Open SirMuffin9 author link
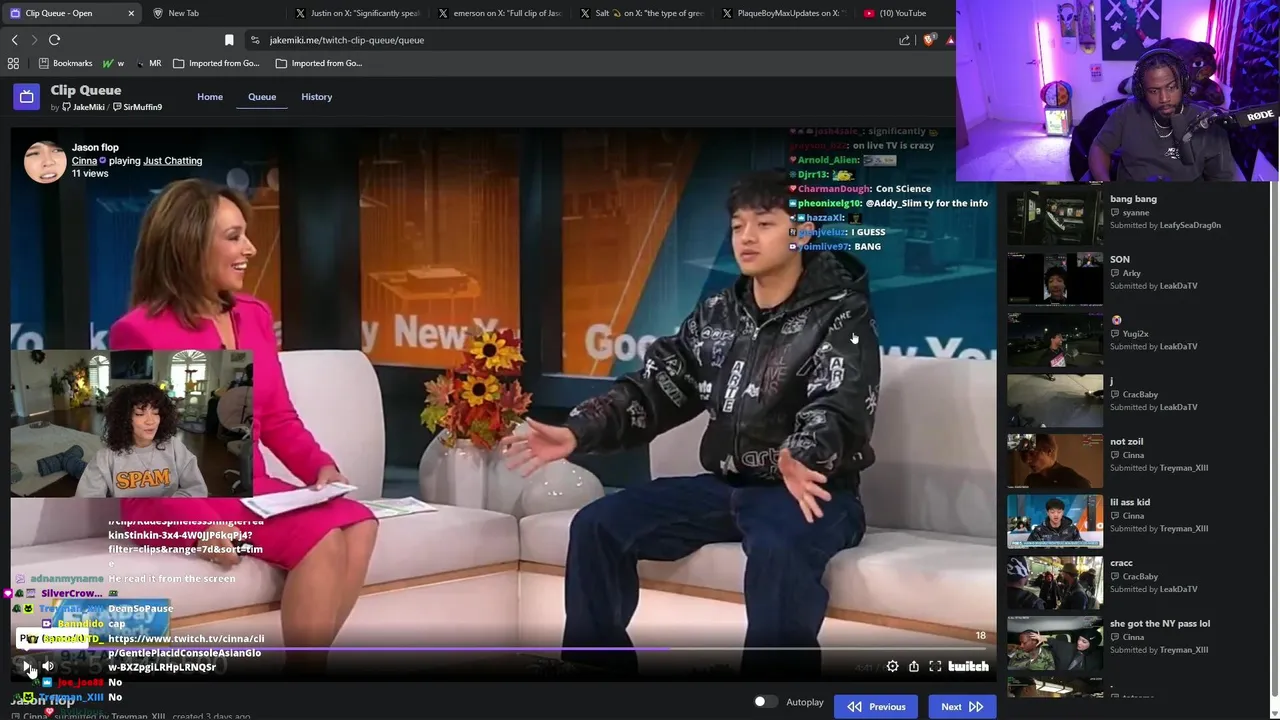Viewport: 1280px width, 720px height. click(138, 107)
